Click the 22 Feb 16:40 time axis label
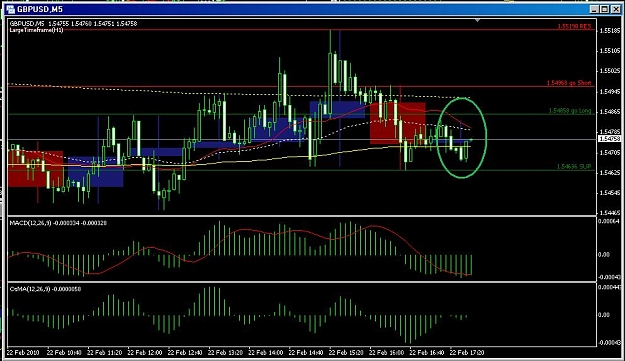625x361 pixels. [426, 353]
